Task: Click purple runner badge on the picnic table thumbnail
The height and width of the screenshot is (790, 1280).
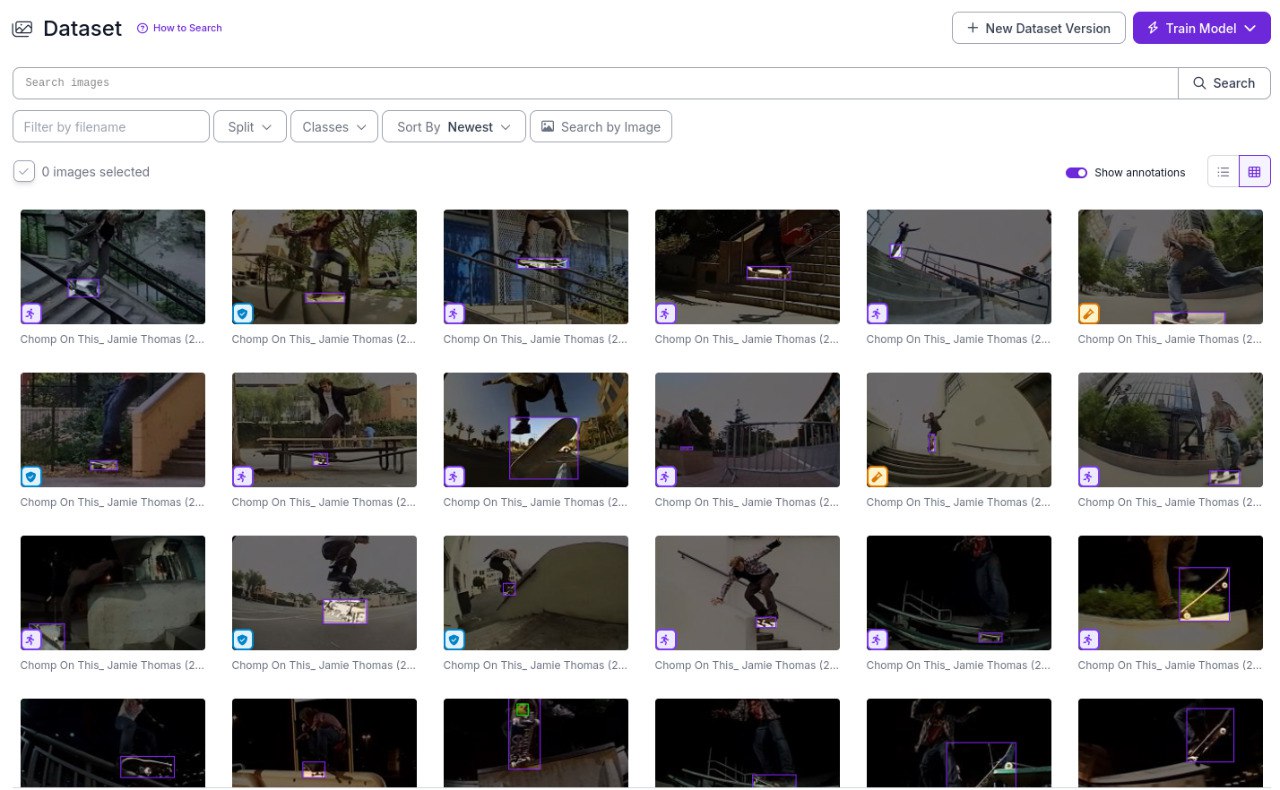Action: [242, 477]
